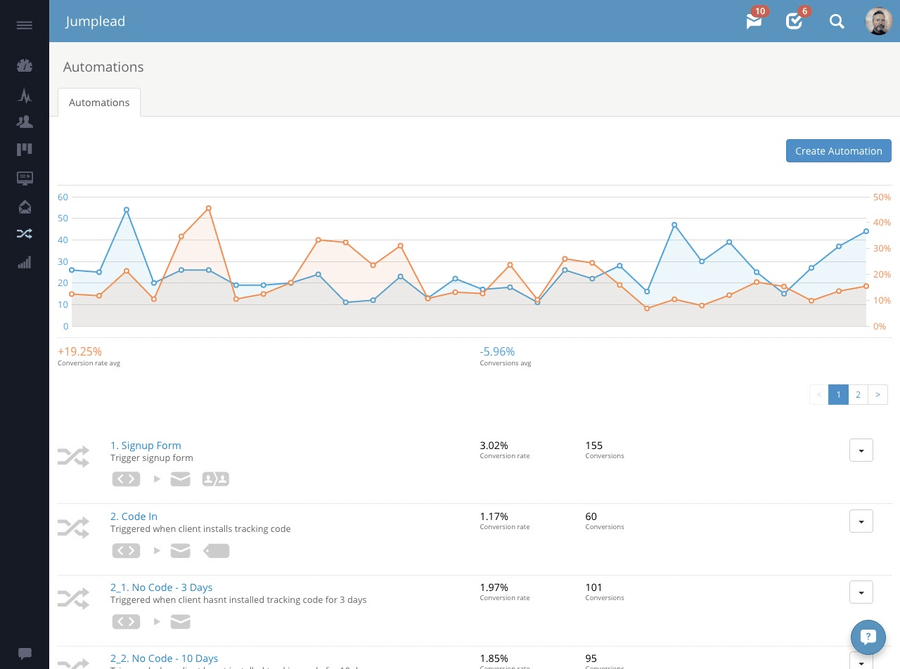Open the dashboard gauge icon in sidebar
Image resolution: width=900 pixels, height=669 pixels.
click(24, 66)
